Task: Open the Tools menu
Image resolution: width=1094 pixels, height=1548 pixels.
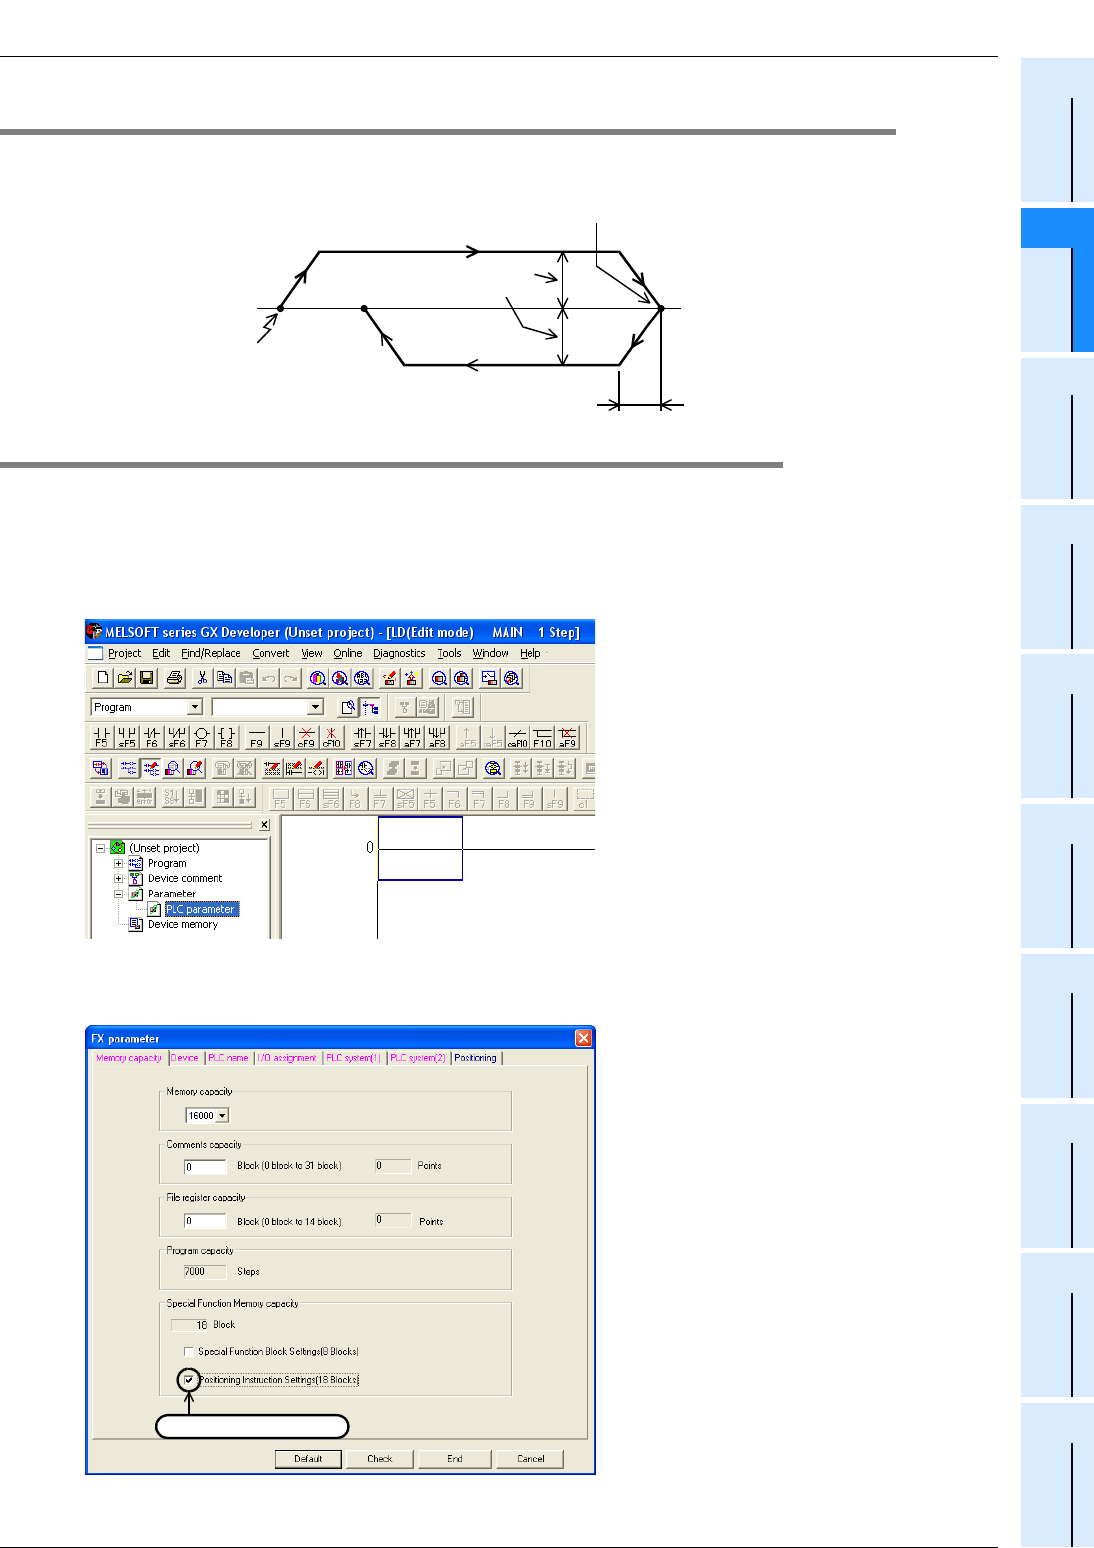Action: (x=449, y=653)
